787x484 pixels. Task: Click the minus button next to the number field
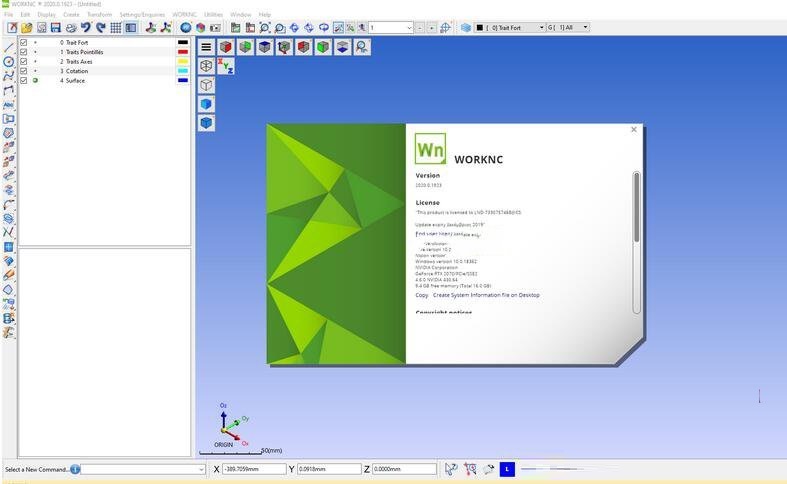tap(420, 28)
